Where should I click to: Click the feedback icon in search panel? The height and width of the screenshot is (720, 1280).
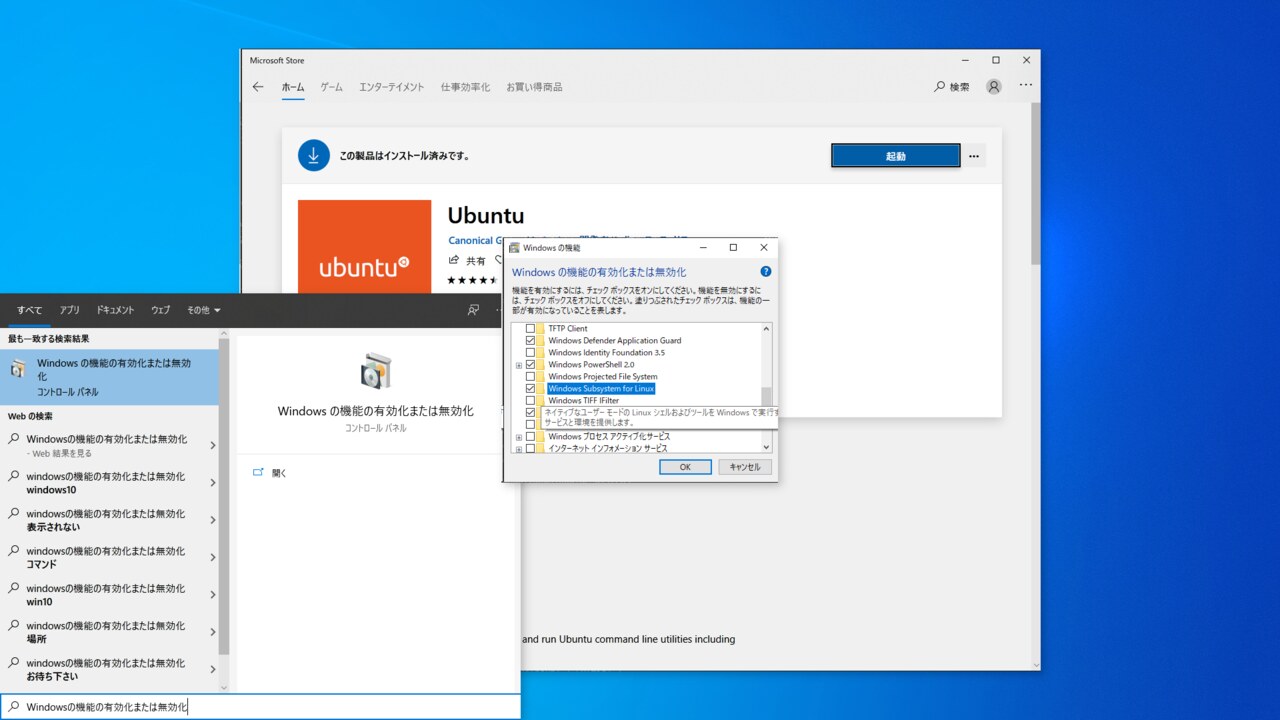(473, 310)
